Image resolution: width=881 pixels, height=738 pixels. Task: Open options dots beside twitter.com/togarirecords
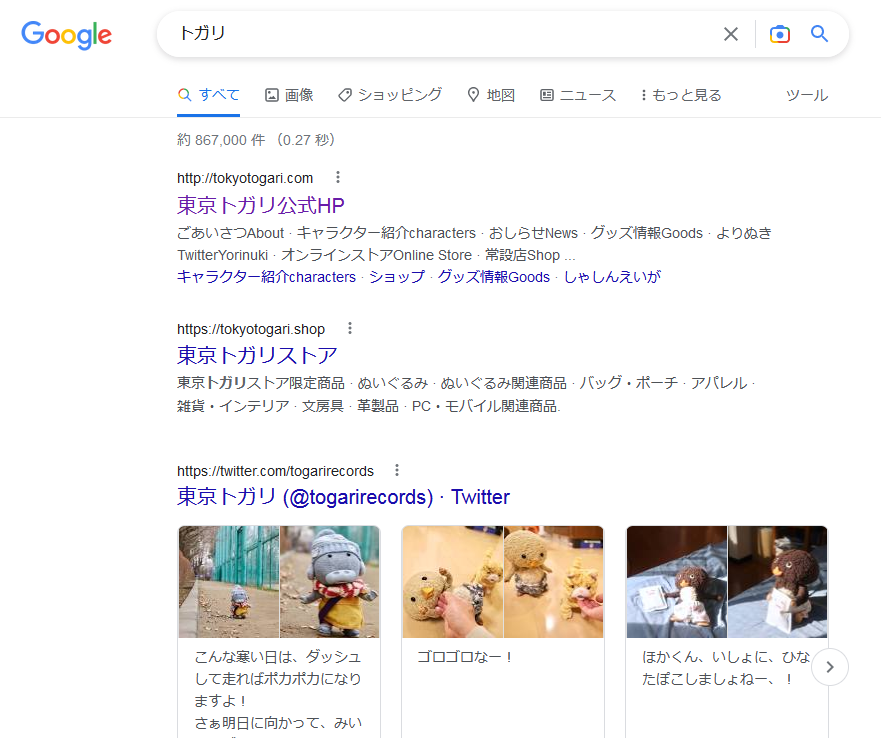tap(397, 470)
